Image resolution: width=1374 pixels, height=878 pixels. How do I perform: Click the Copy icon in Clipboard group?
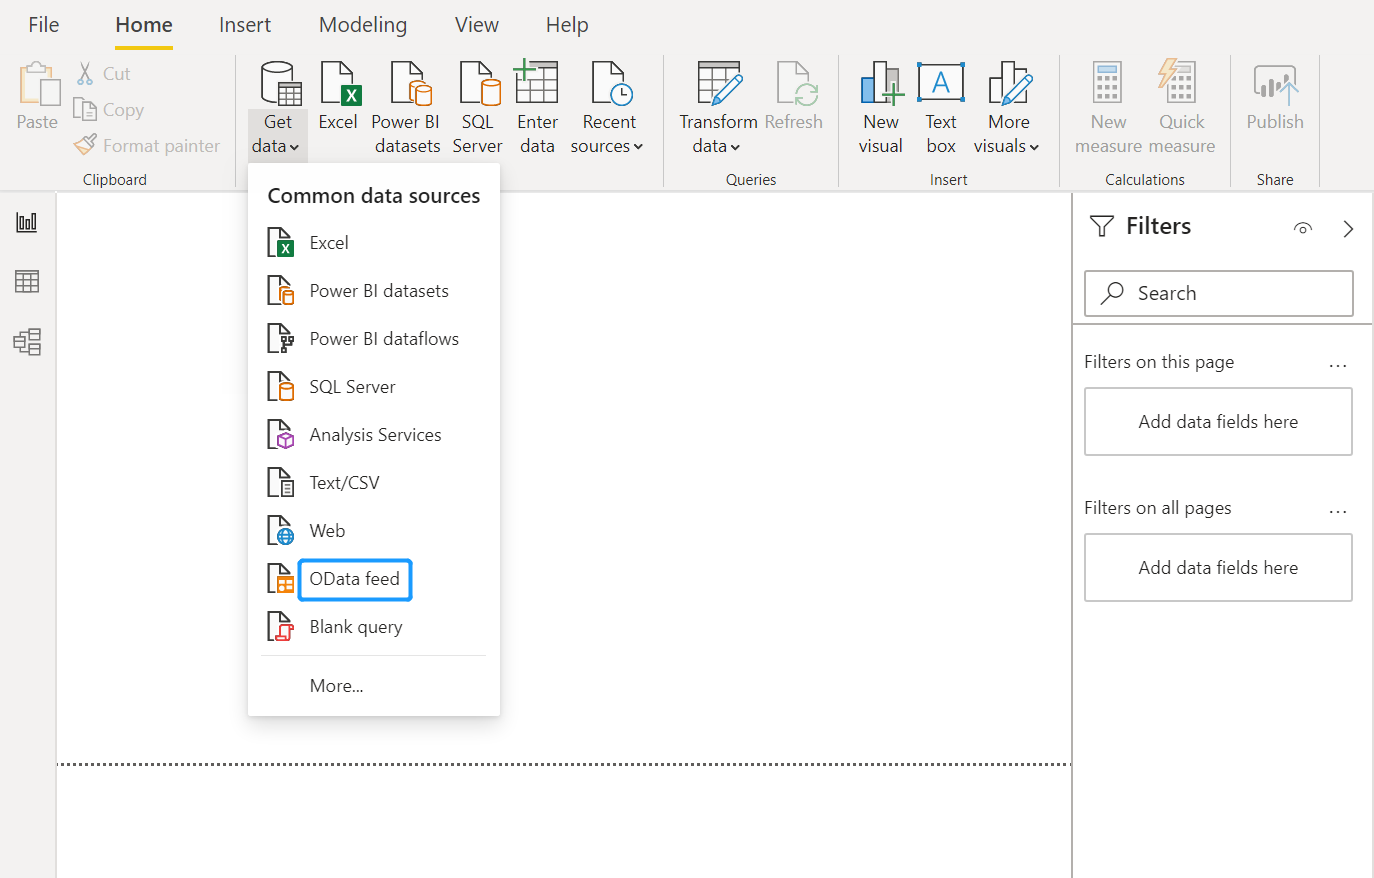85,109
